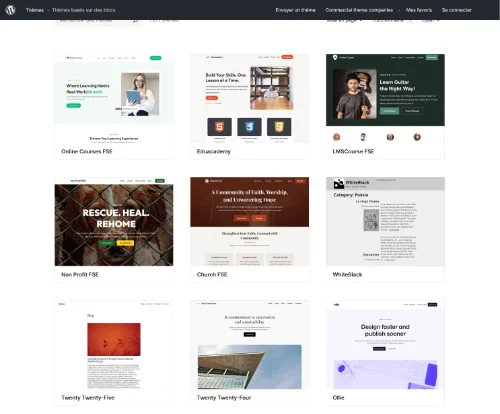The image size is (500, 414).
Task: Go to Mes favoris
Action: 419,10
